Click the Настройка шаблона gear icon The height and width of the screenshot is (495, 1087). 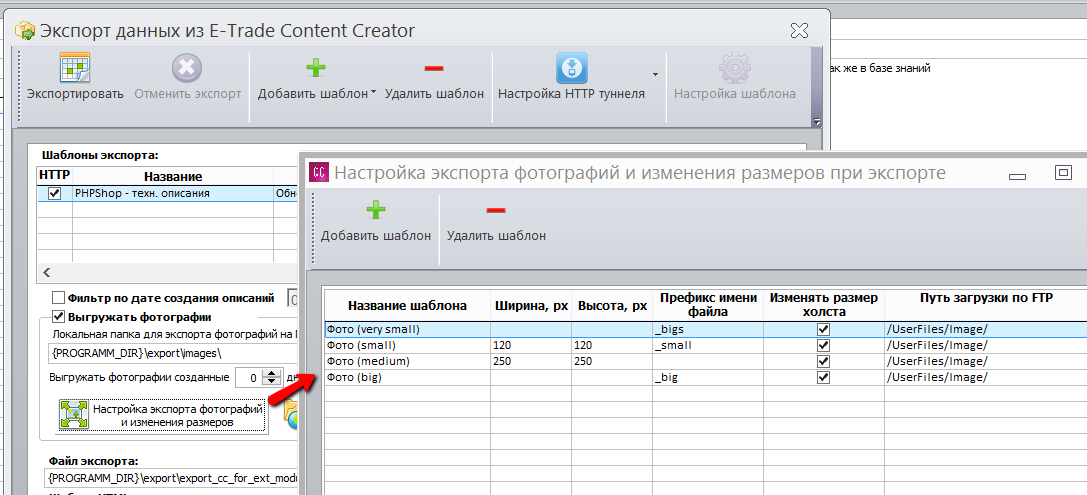(734, 68)
